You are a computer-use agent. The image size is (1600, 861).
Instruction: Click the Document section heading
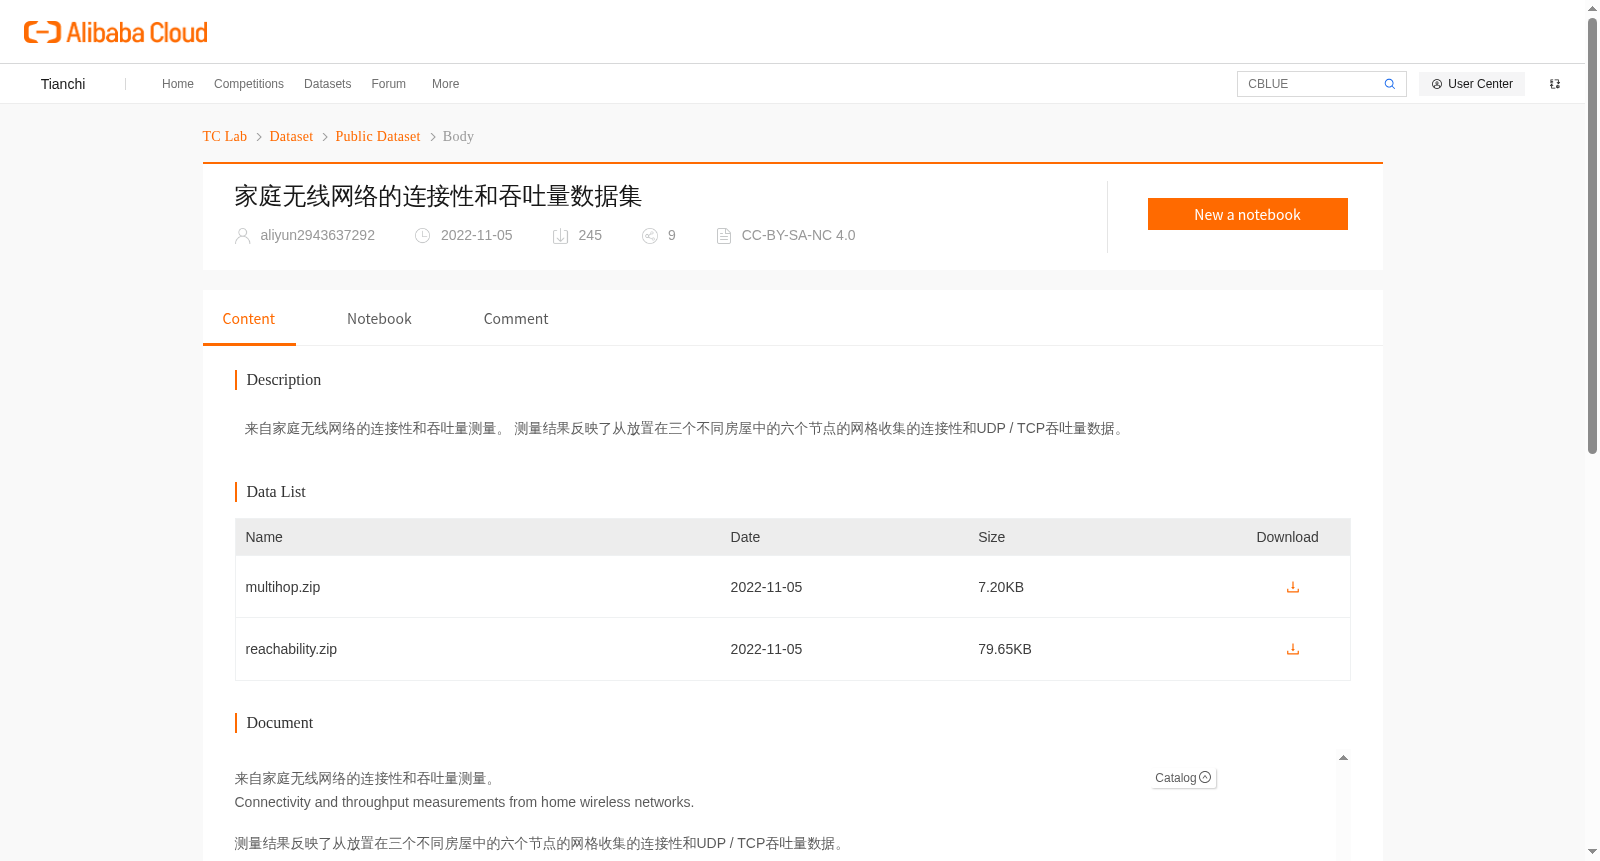(x=280, y=723)
